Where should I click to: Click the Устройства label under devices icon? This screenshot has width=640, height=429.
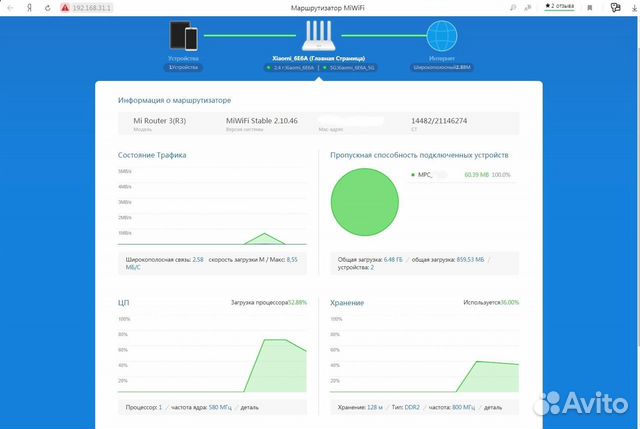click(183, 60)
